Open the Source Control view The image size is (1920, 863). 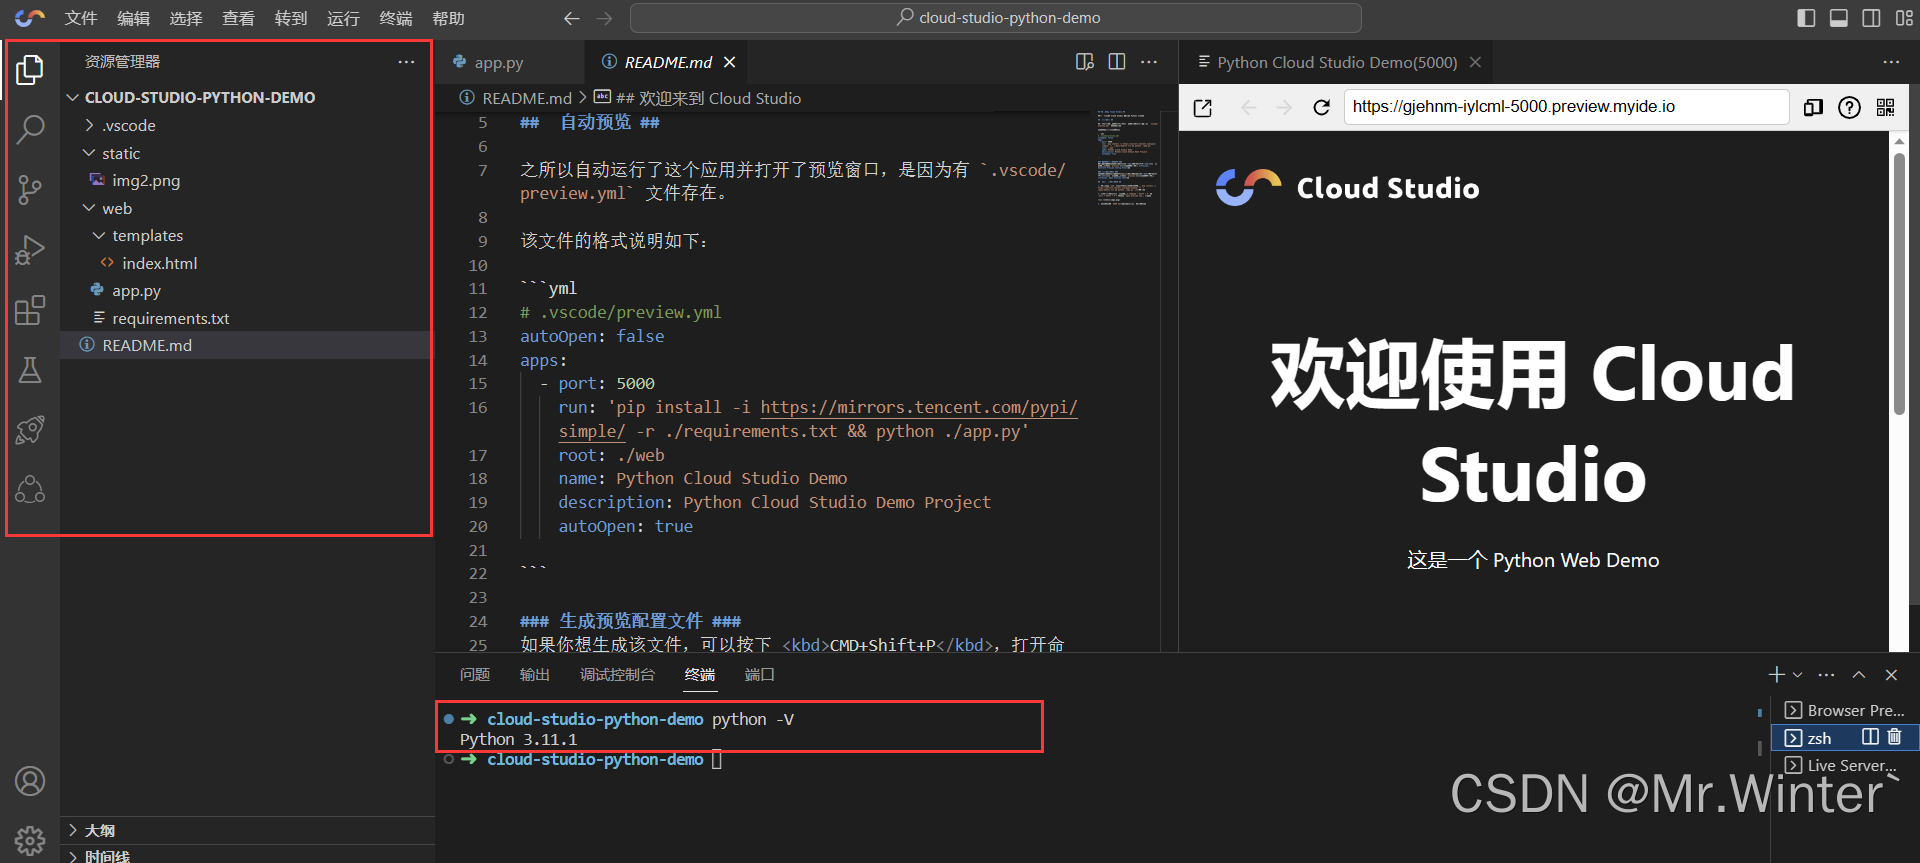click(x=30, y=189)
